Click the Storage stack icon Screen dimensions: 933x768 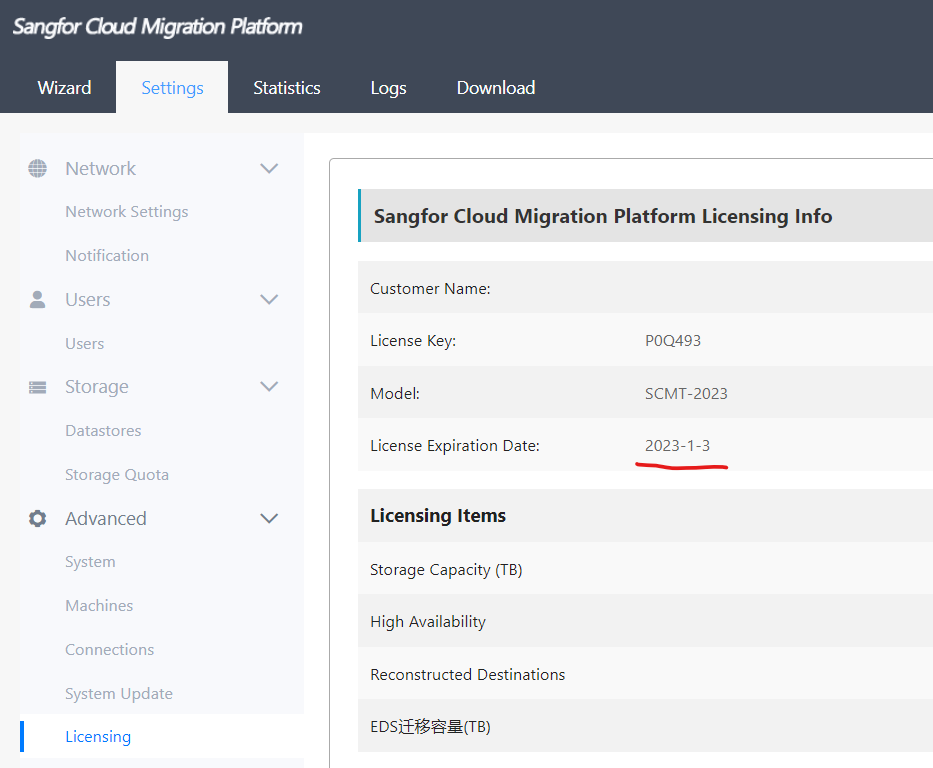pyautogui.click(x=38, y=387)
